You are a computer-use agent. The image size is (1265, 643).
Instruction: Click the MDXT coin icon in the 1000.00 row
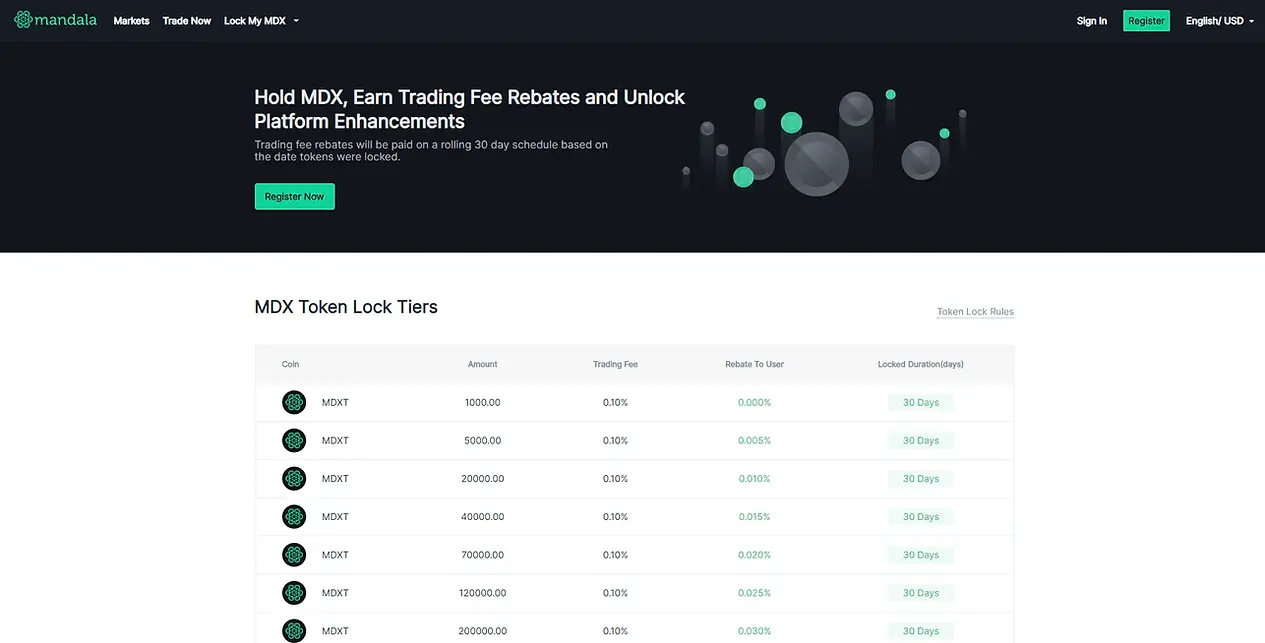[x=294, y=402]
